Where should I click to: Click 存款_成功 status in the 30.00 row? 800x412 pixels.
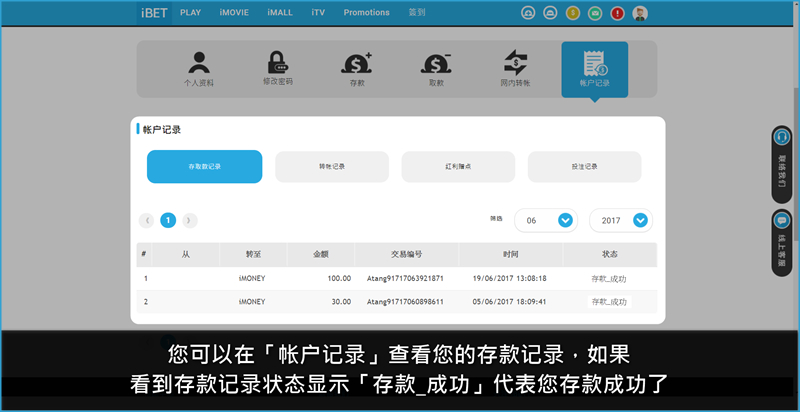pyautogui.click(x=609, y=302)
